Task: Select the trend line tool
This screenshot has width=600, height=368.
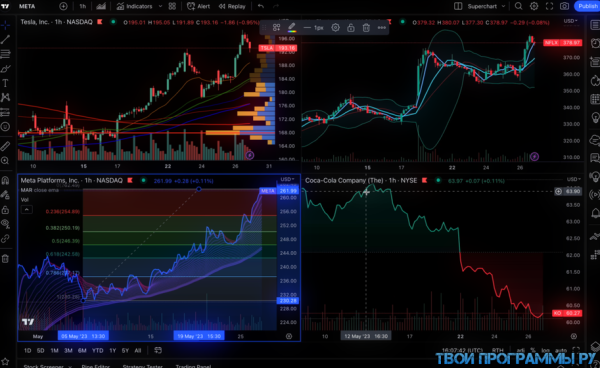Action: pos(5,39)
